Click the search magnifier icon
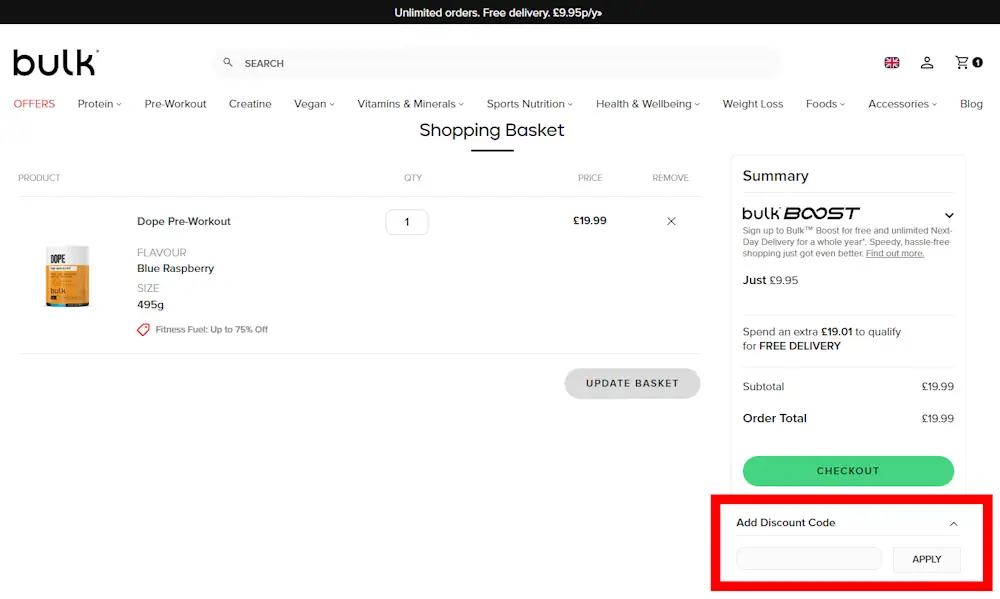This screenshot has width=1000, height=599. point(228,63)
